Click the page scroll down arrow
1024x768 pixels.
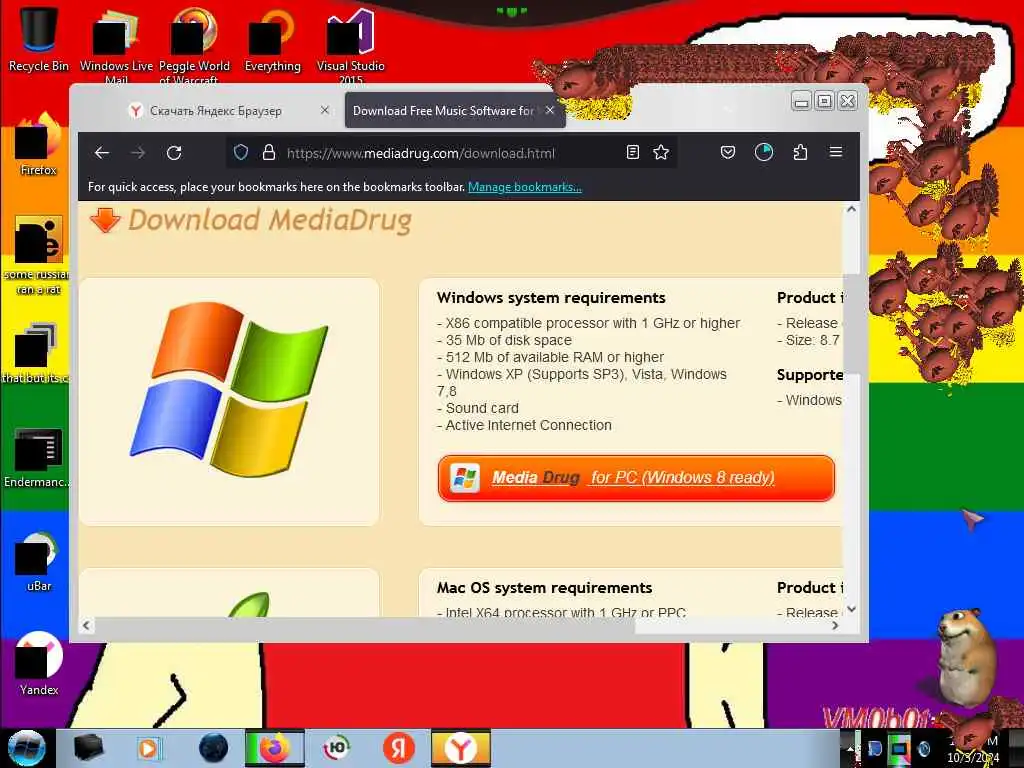click(851, 609)
